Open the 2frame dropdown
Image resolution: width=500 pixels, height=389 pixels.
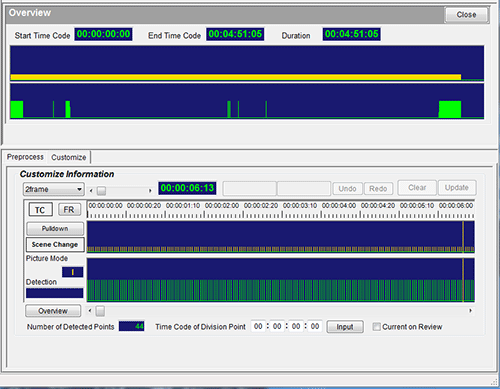[x=54, y=189]
